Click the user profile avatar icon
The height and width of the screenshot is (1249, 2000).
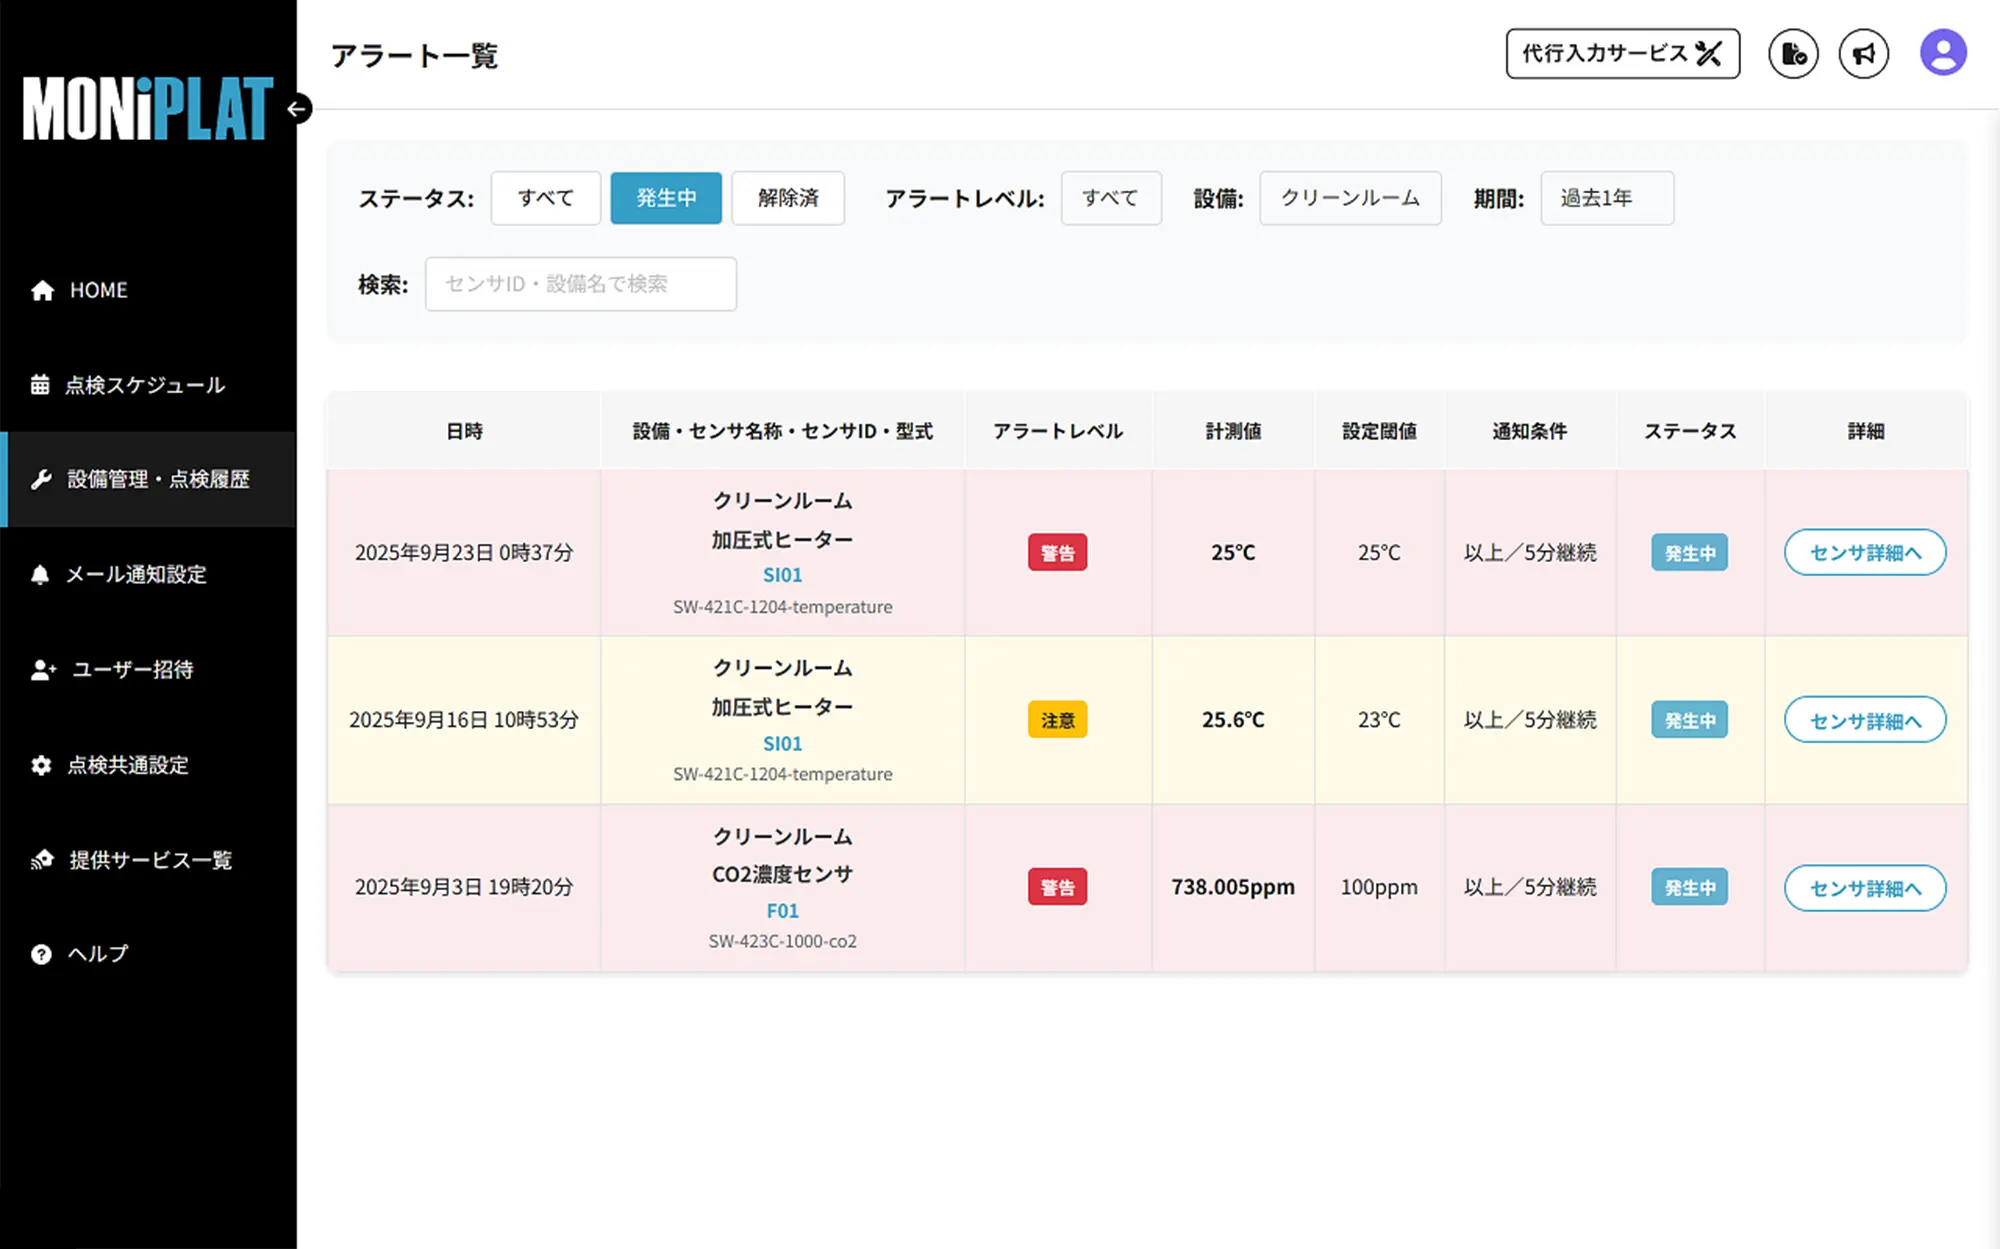coord(1942,53)
